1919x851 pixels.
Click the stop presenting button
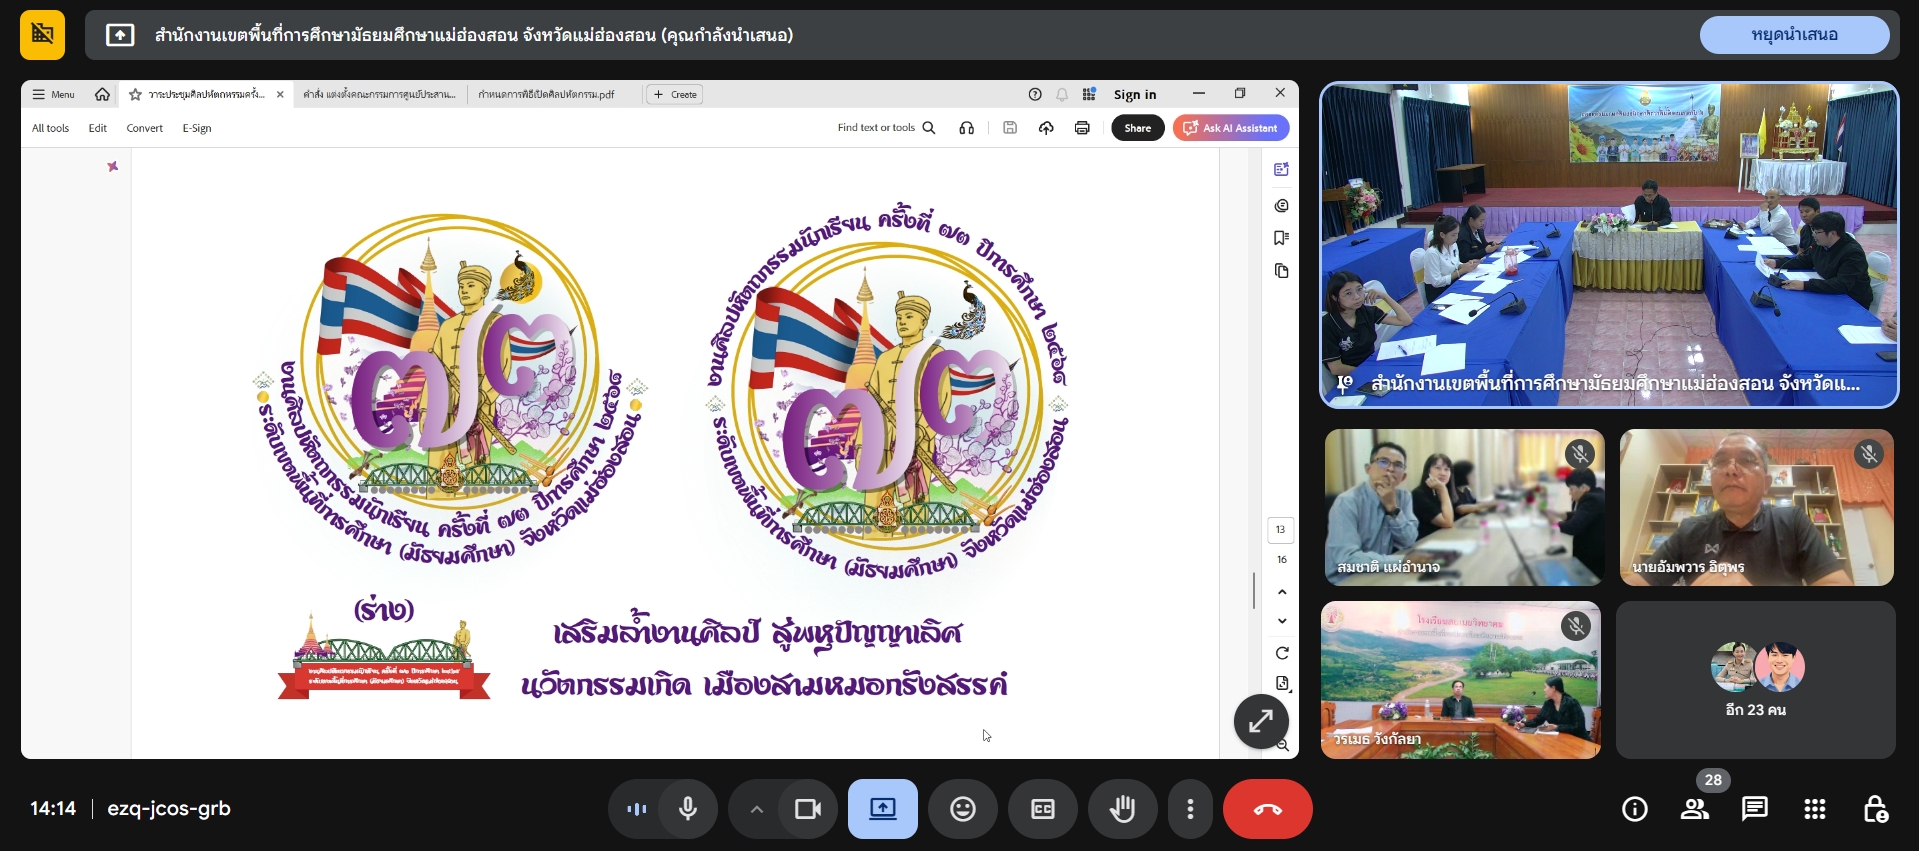[x=1794, y=35]
